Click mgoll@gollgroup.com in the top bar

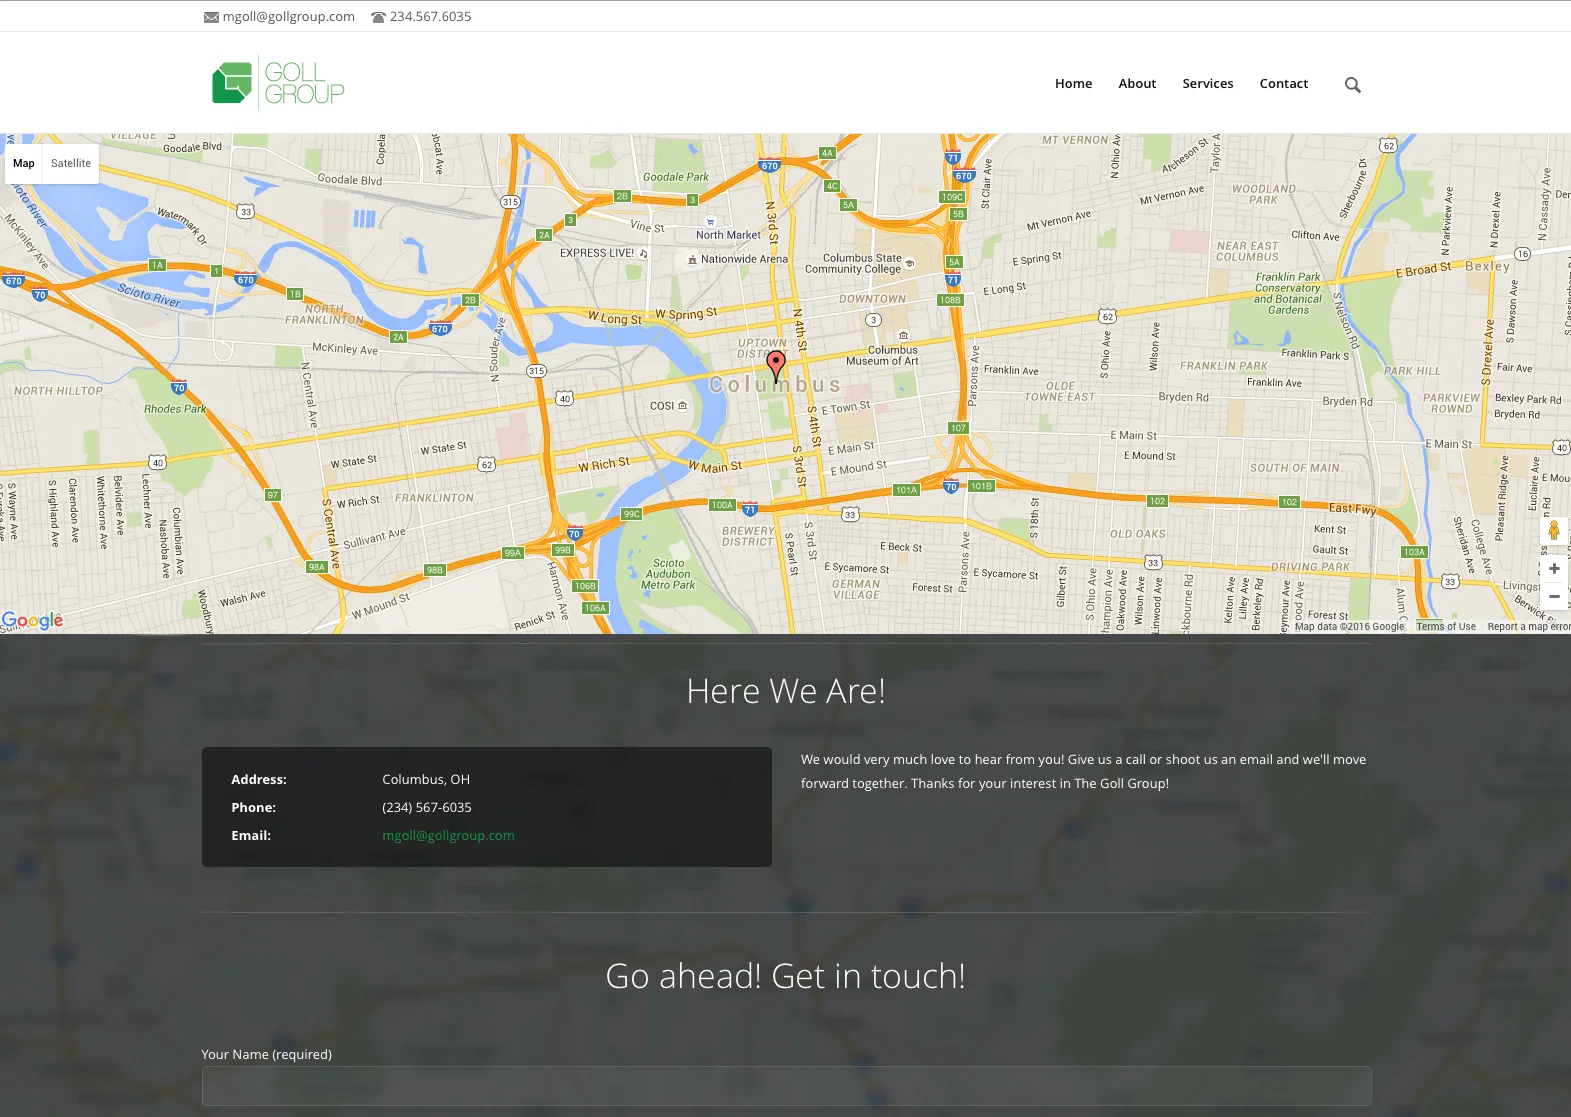(289, 17)
